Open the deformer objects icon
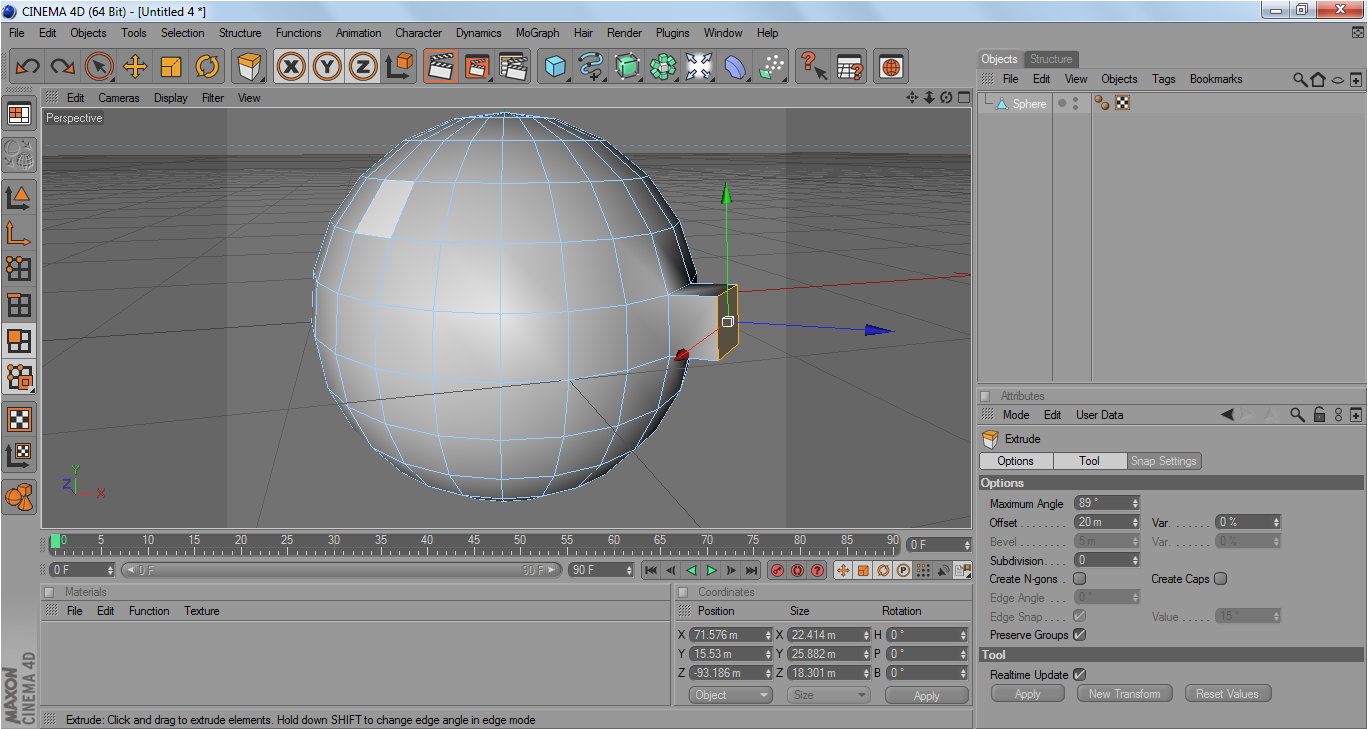Image resolution: width=1368 pixels, height=729 pixels. click(735, 67)
